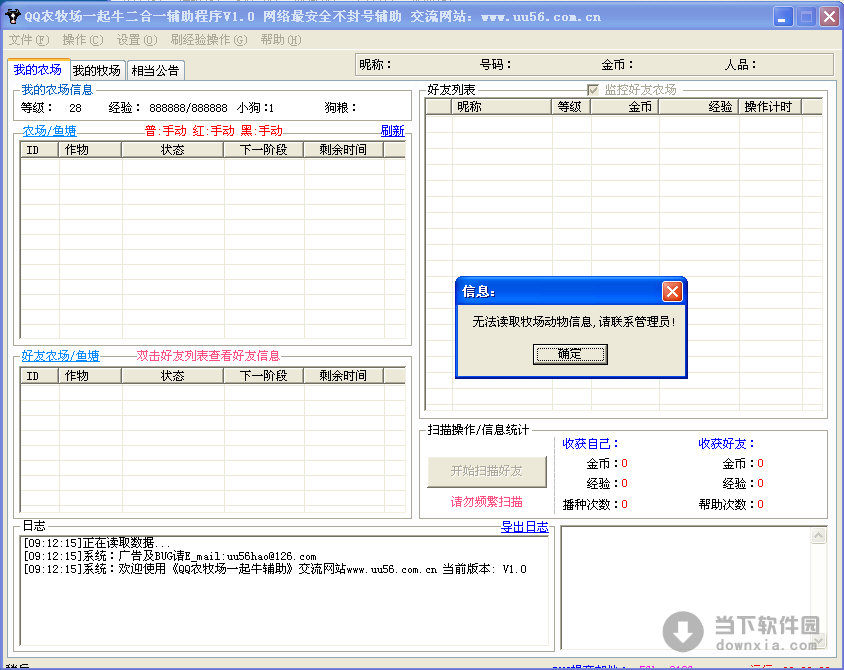Open the 农场/鱼塘 link

tap(50, 131)
